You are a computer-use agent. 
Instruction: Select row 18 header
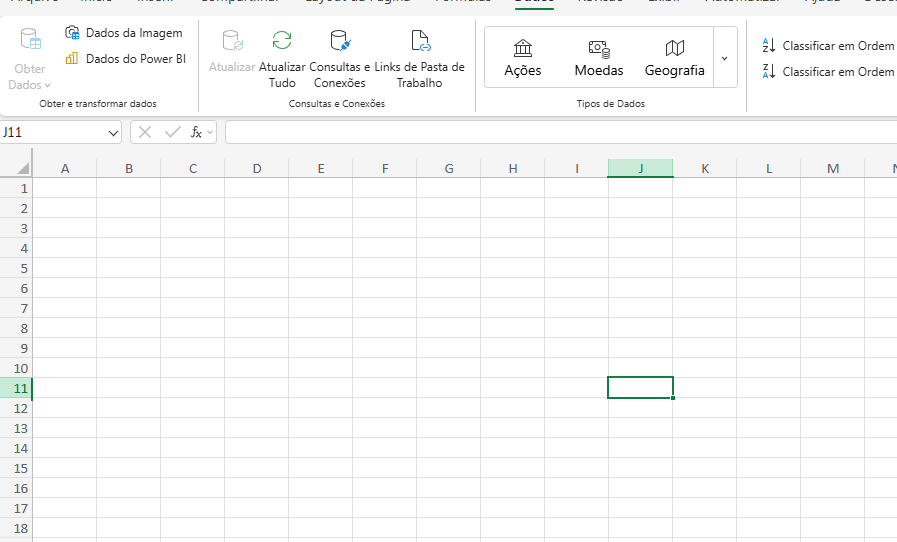tap(16, 528)
